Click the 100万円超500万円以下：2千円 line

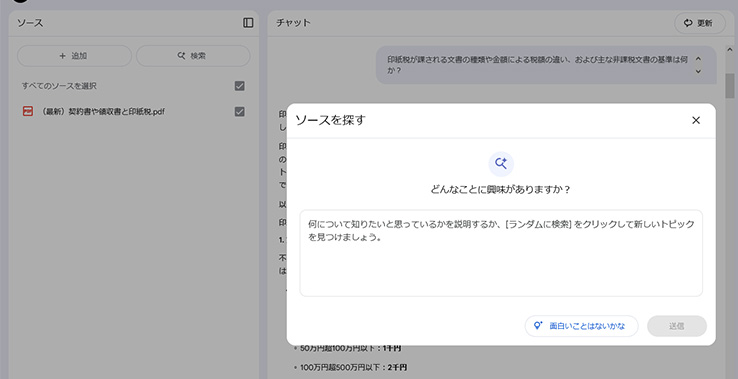click(x=353, y=367)
